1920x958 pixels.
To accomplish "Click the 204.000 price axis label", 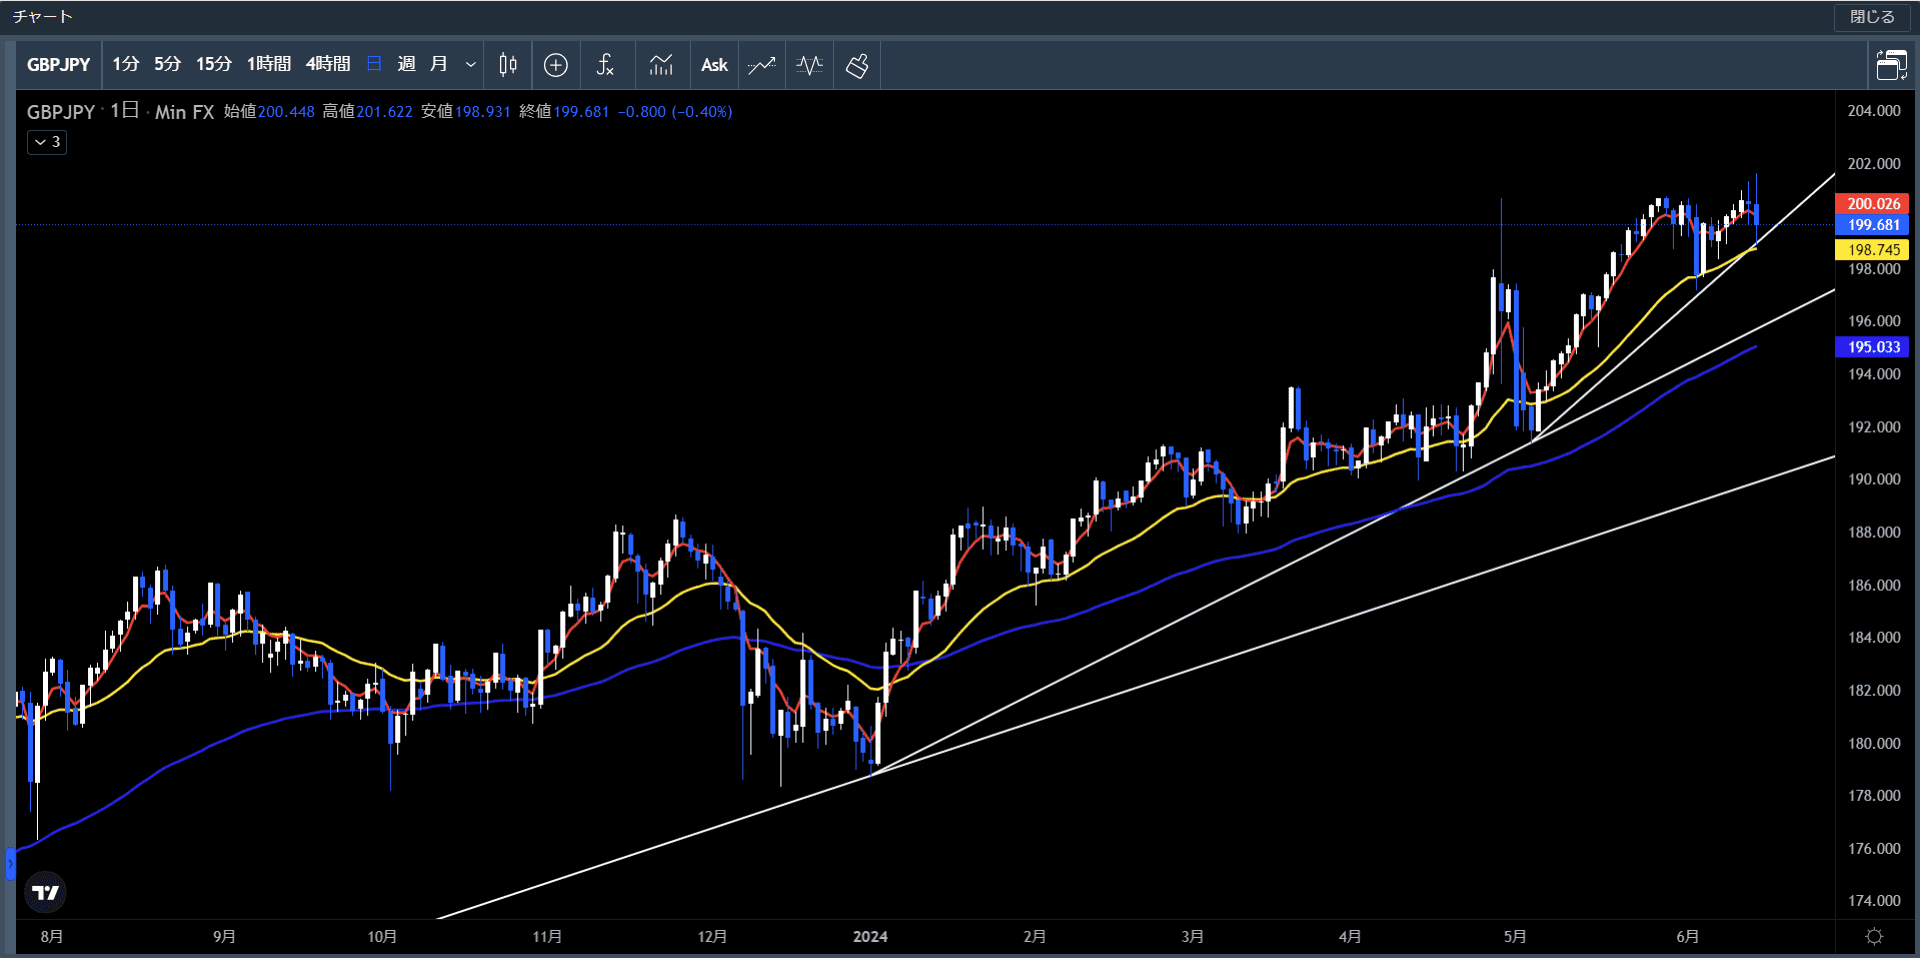I will pos(1874,111).
